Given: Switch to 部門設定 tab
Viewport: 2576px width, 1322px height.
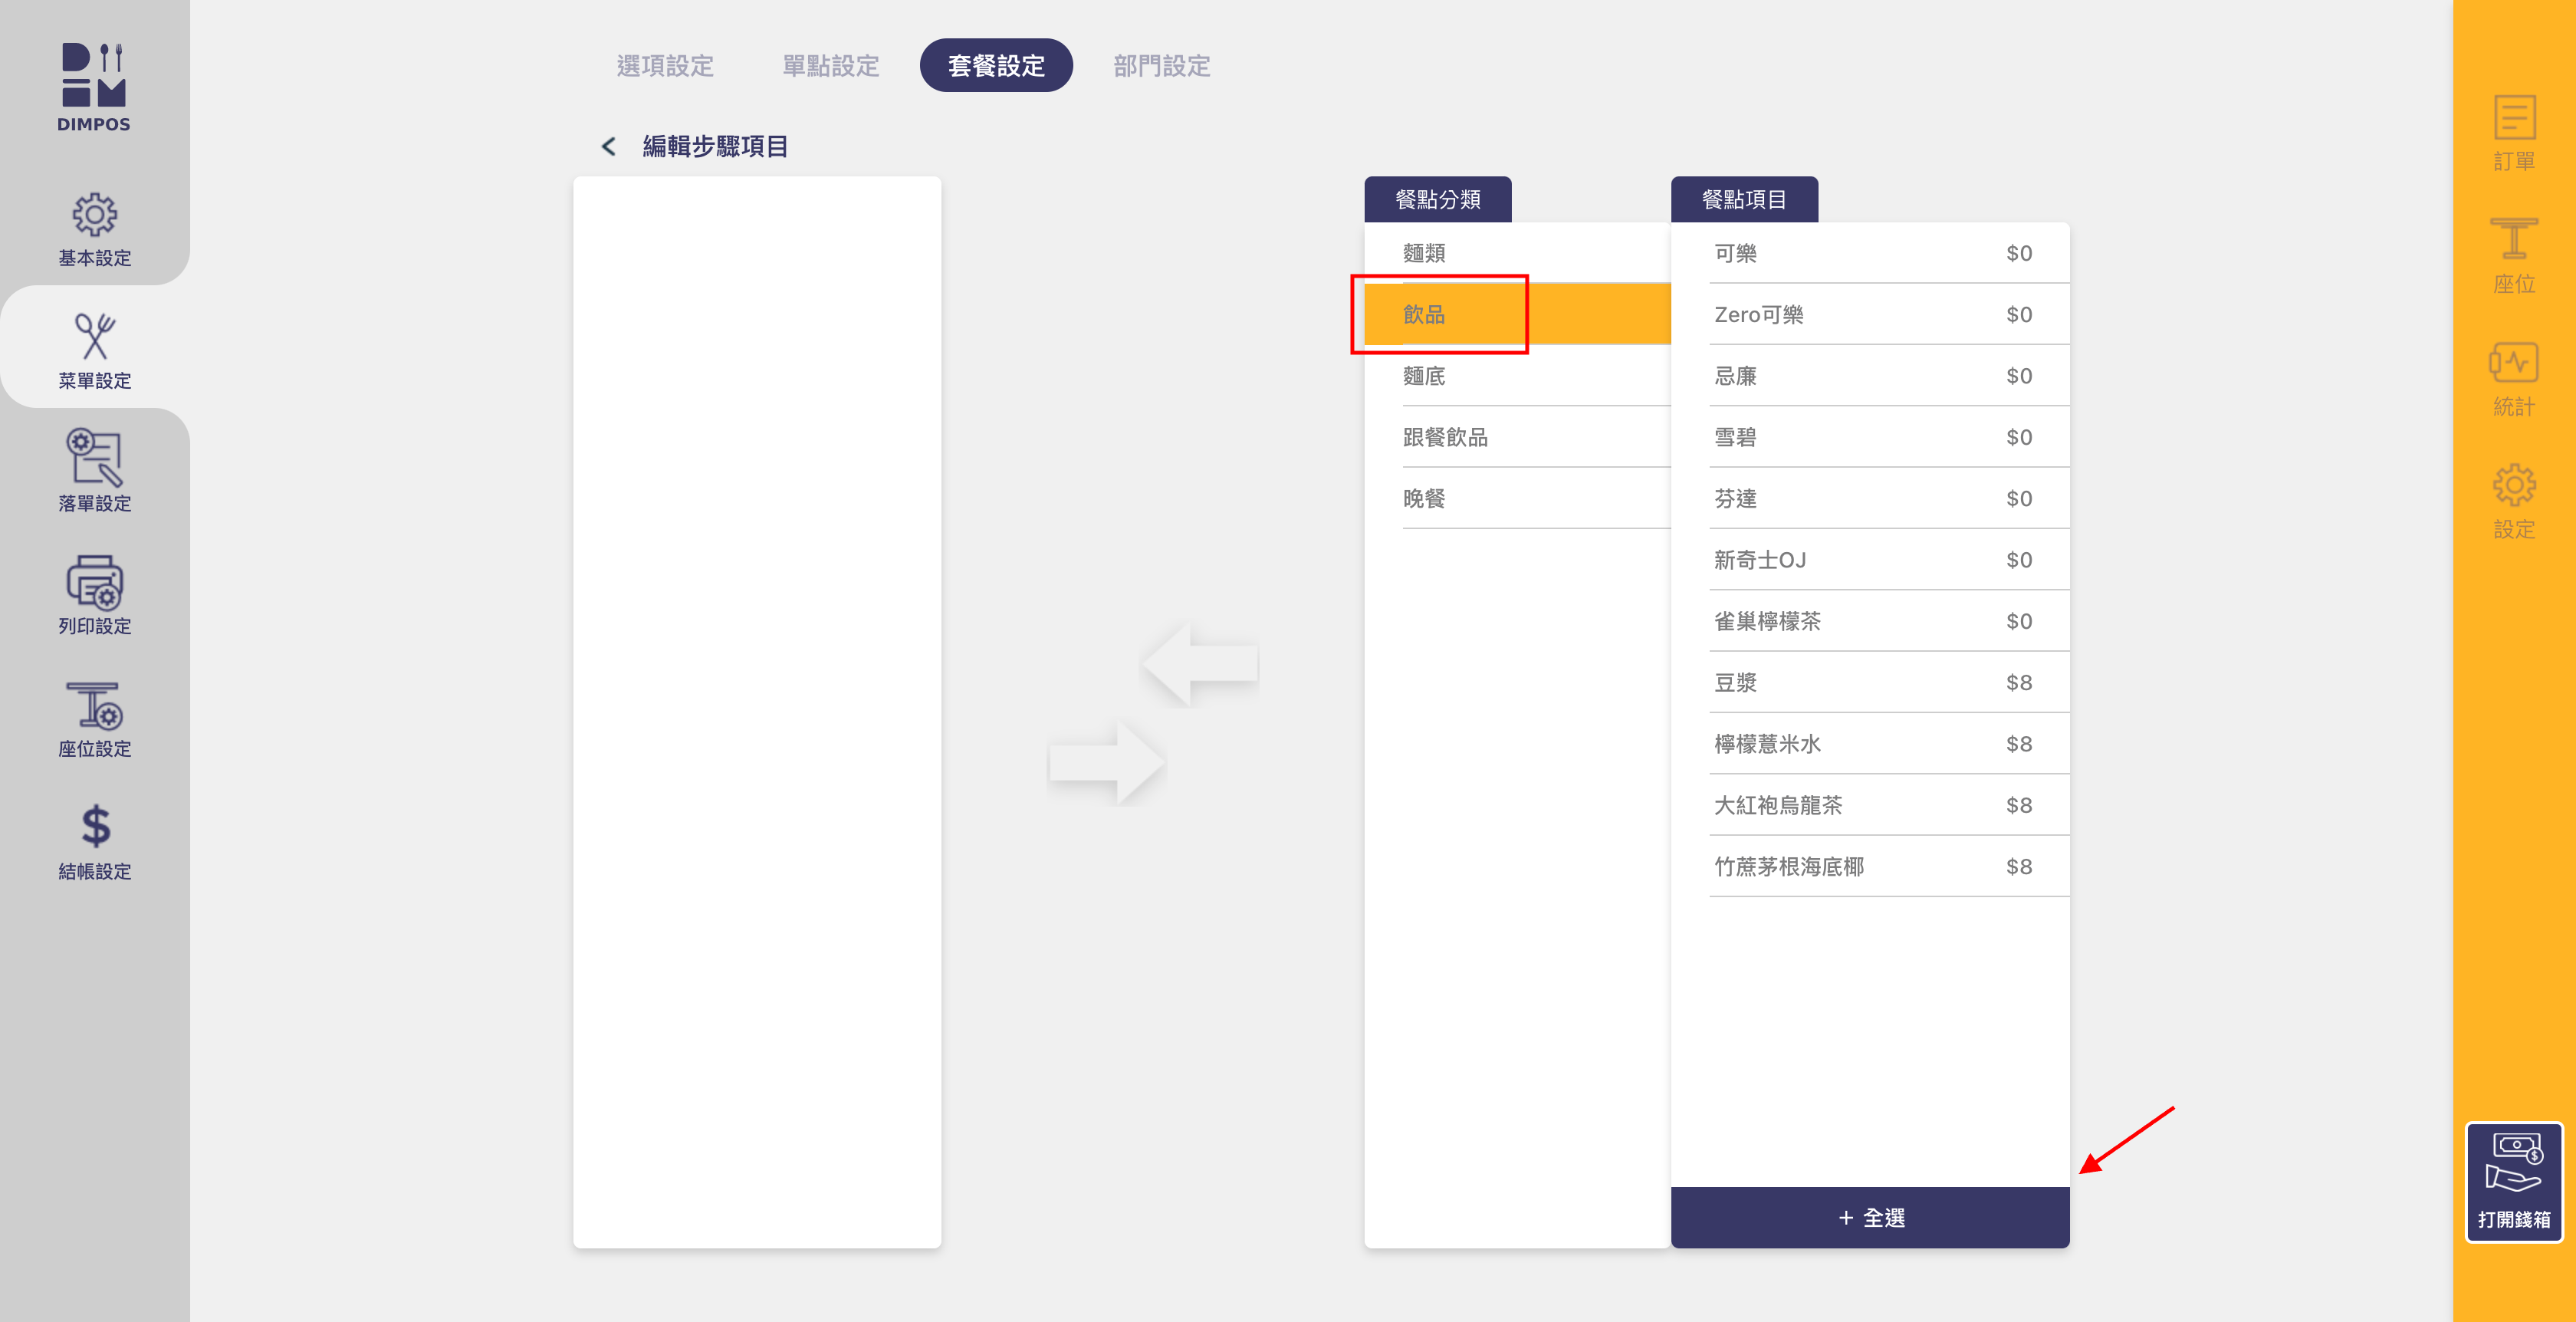Looking at the screenshot, I should pos(1161,66).
